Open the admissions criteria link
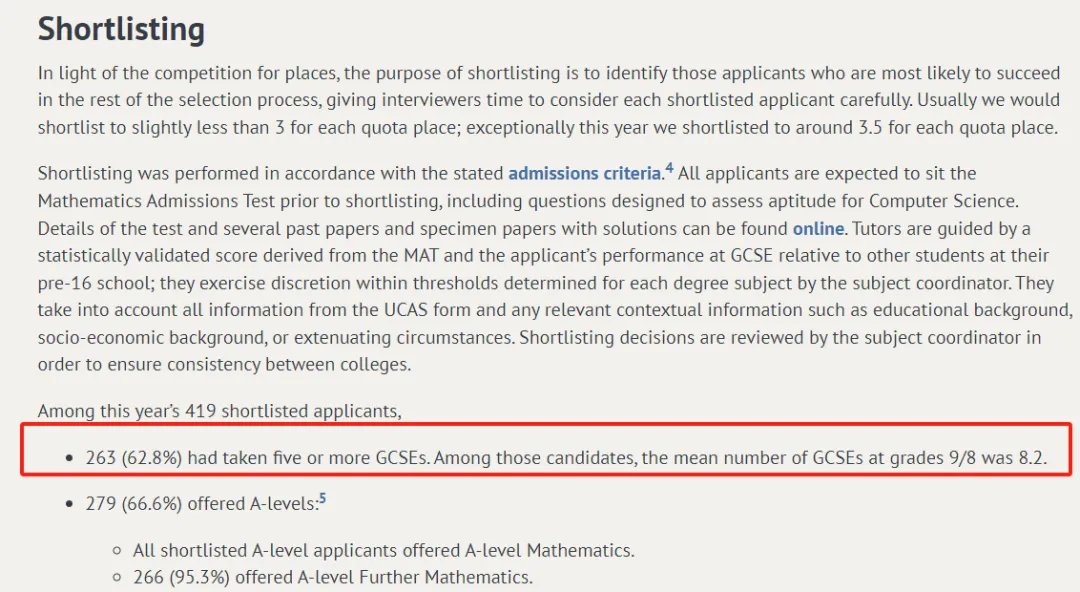 tap(585, 174)
